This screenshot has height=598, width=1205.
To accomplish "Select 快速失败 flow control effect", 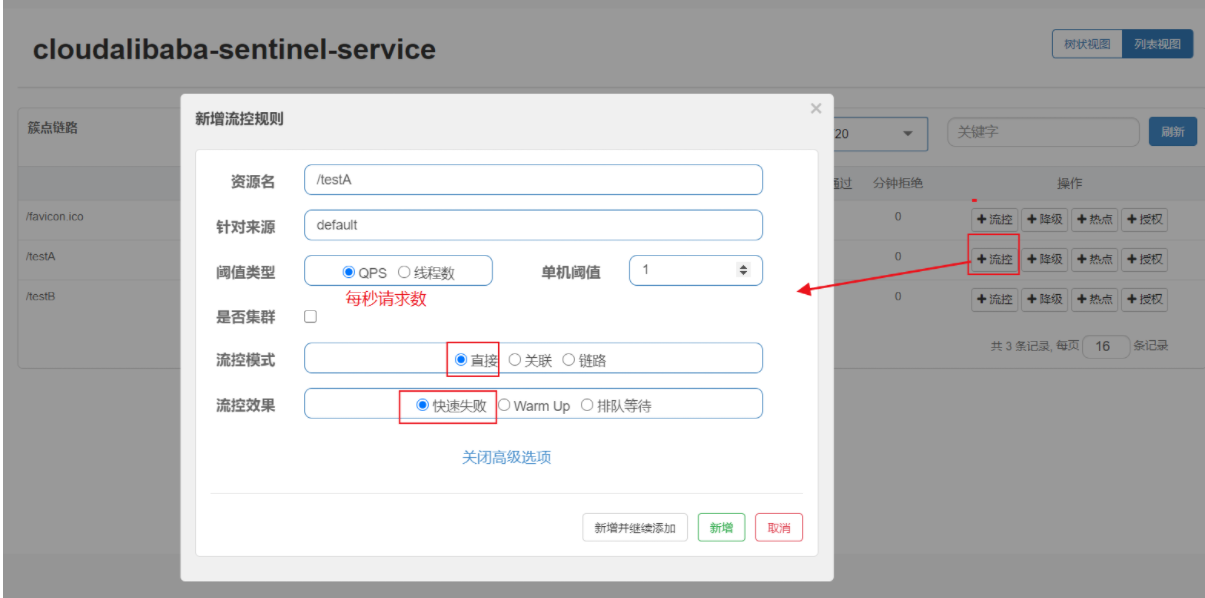I will pyautogui.click(x=422, y=405).
